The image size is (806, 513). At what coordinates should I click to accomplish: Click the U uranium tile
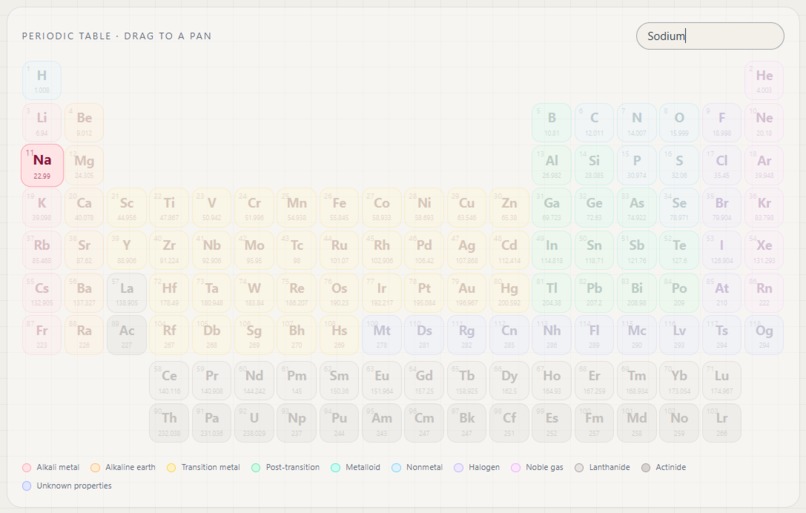pyautogui.click(x=254, y=423)
